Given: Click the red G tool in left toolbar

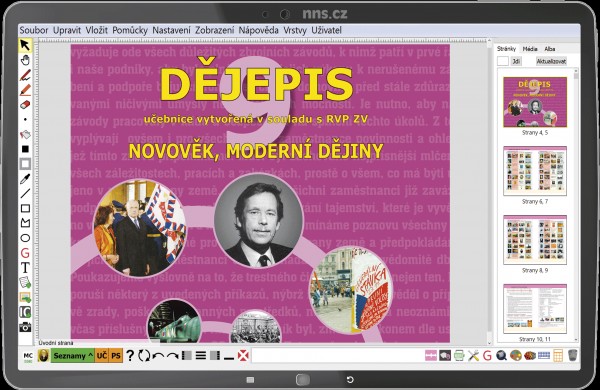Looking at the screenshot, I should click(x=25, y=253).
